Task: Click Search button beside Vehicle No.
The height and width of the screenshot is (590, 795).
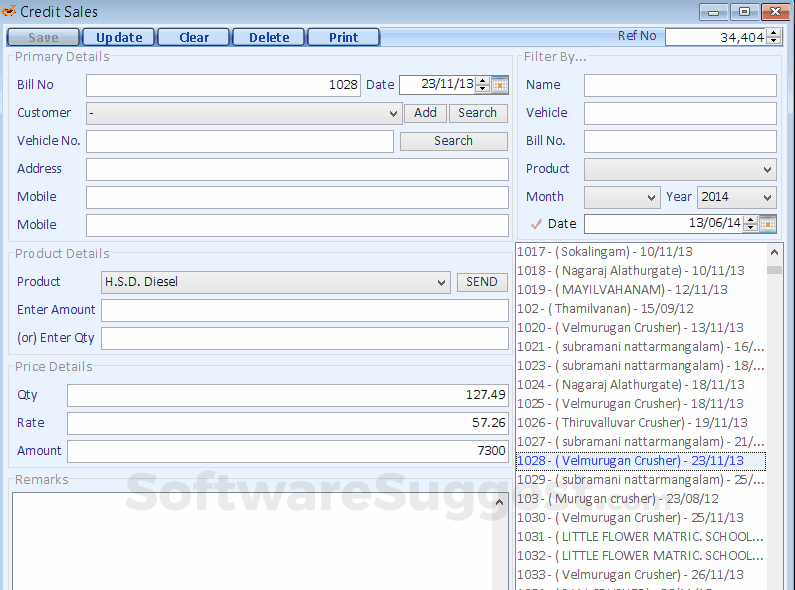Action: tap(453, 141)
